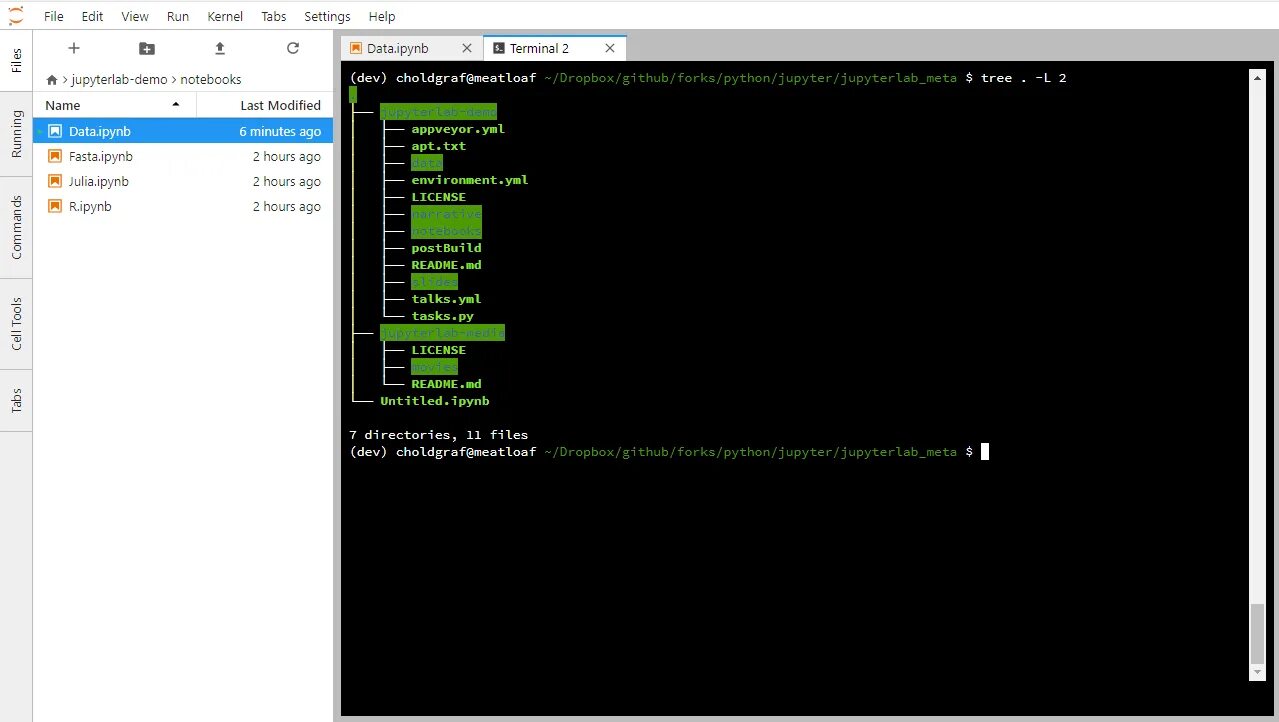
Task: Select R.ipynb in file list
Action: (183, 206)
